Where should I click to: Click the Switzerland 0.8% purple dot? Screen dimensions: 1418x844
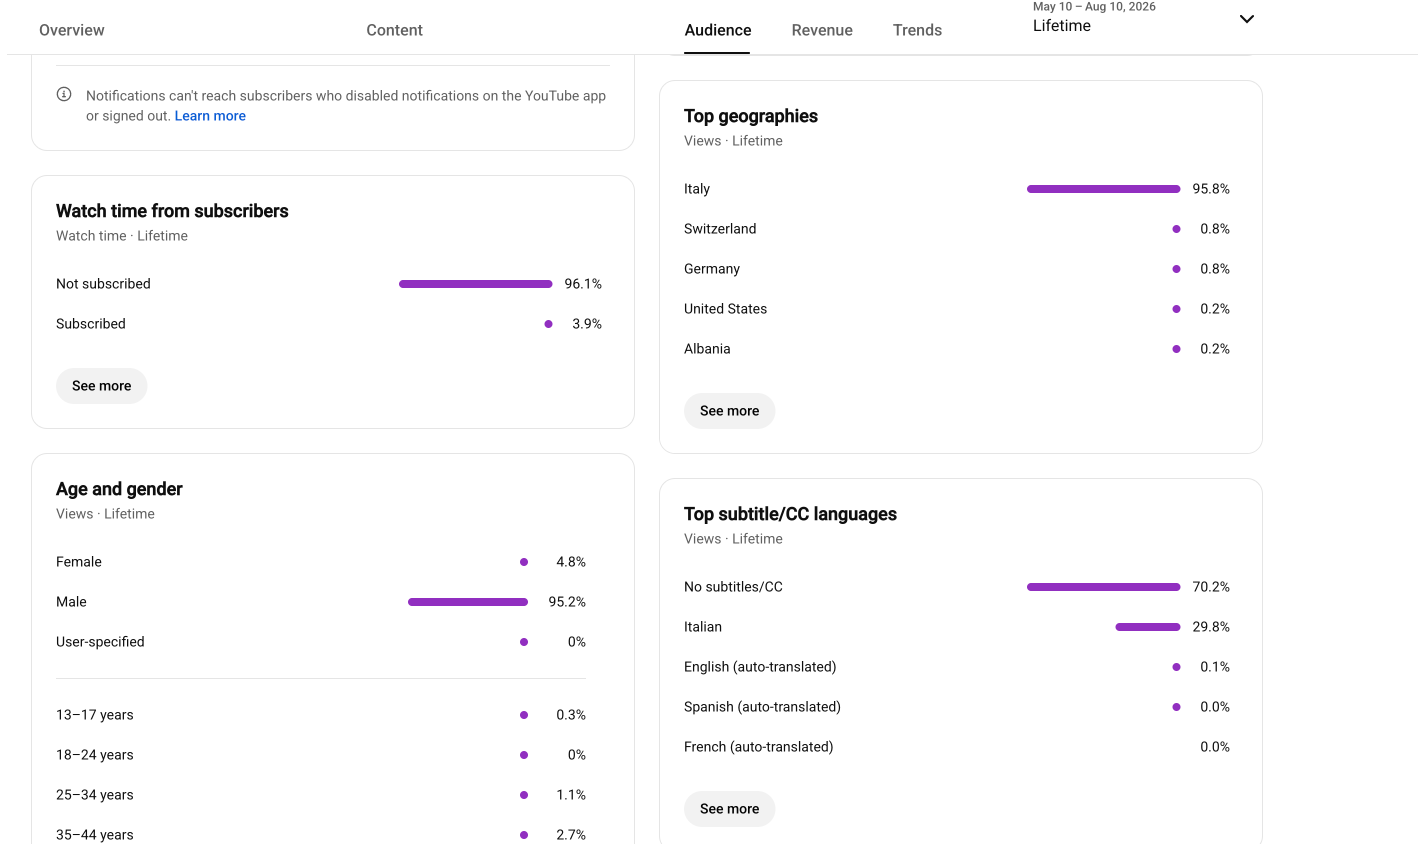(x=1176, y=229)
